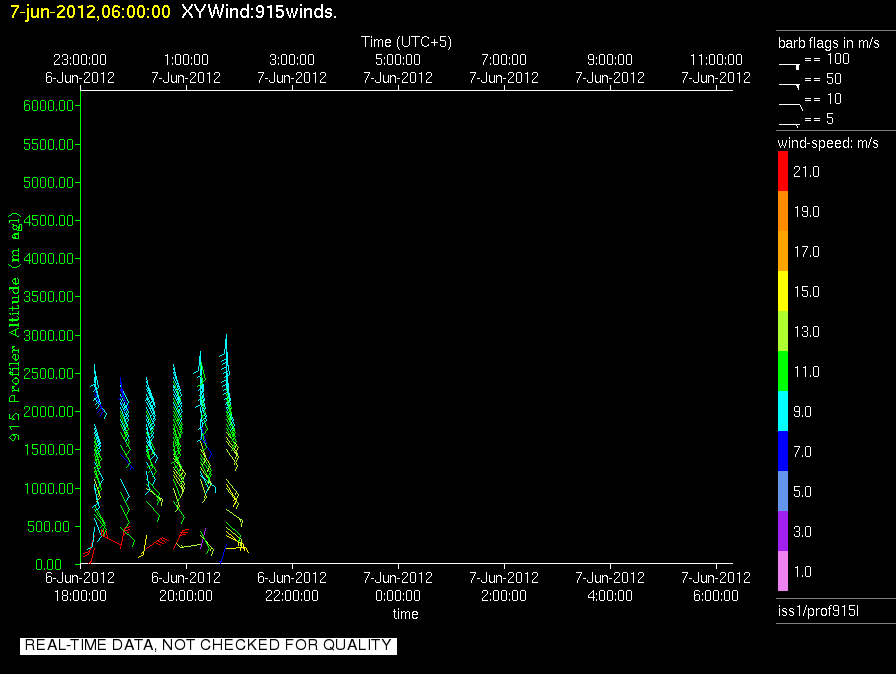Click the 915 Profiler Altitude axis label
896x674 pixels.
pos(15,327)
